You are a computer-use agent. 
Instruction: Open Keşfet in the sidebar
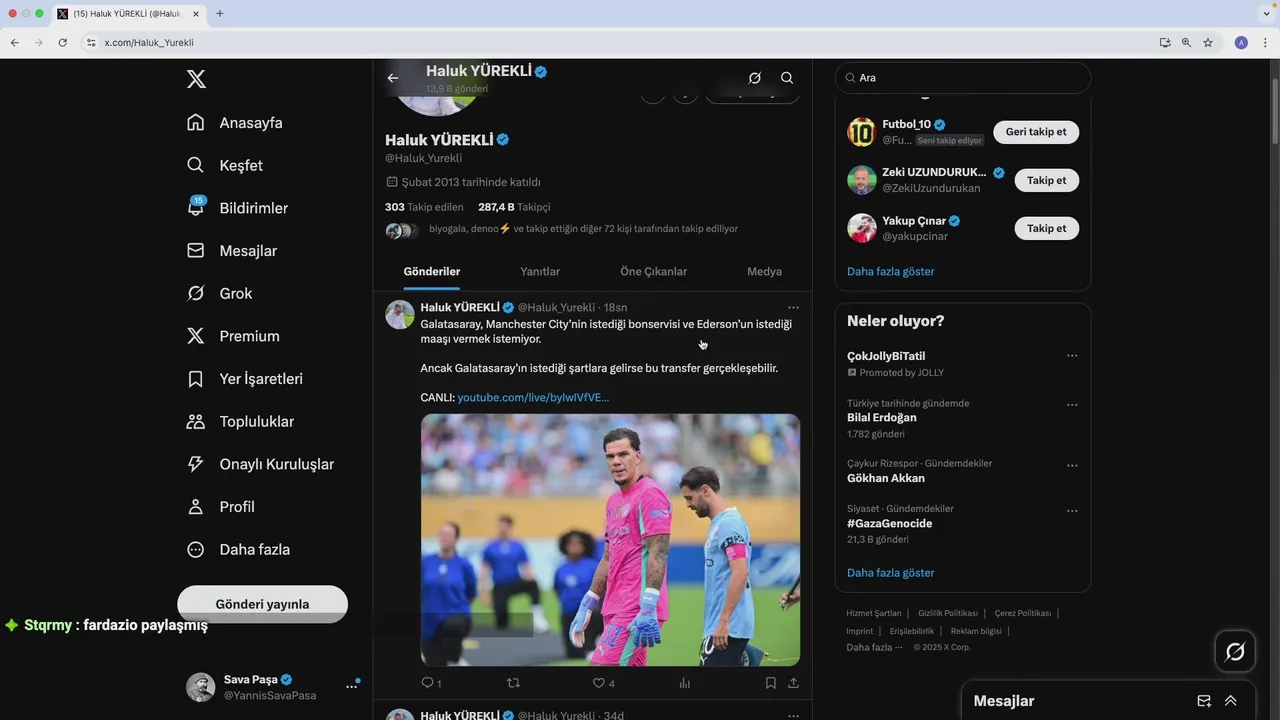[225, 165]
